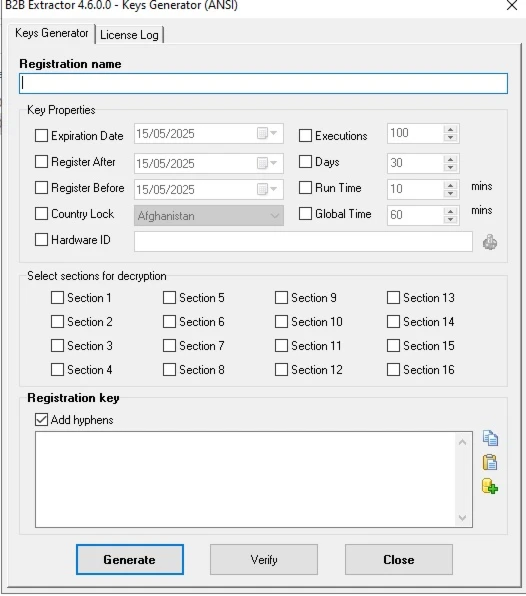Viewport: 526px width, 596px height.
Task: Switch to the Keys Generator tab
Action: (x=52, y=33)
